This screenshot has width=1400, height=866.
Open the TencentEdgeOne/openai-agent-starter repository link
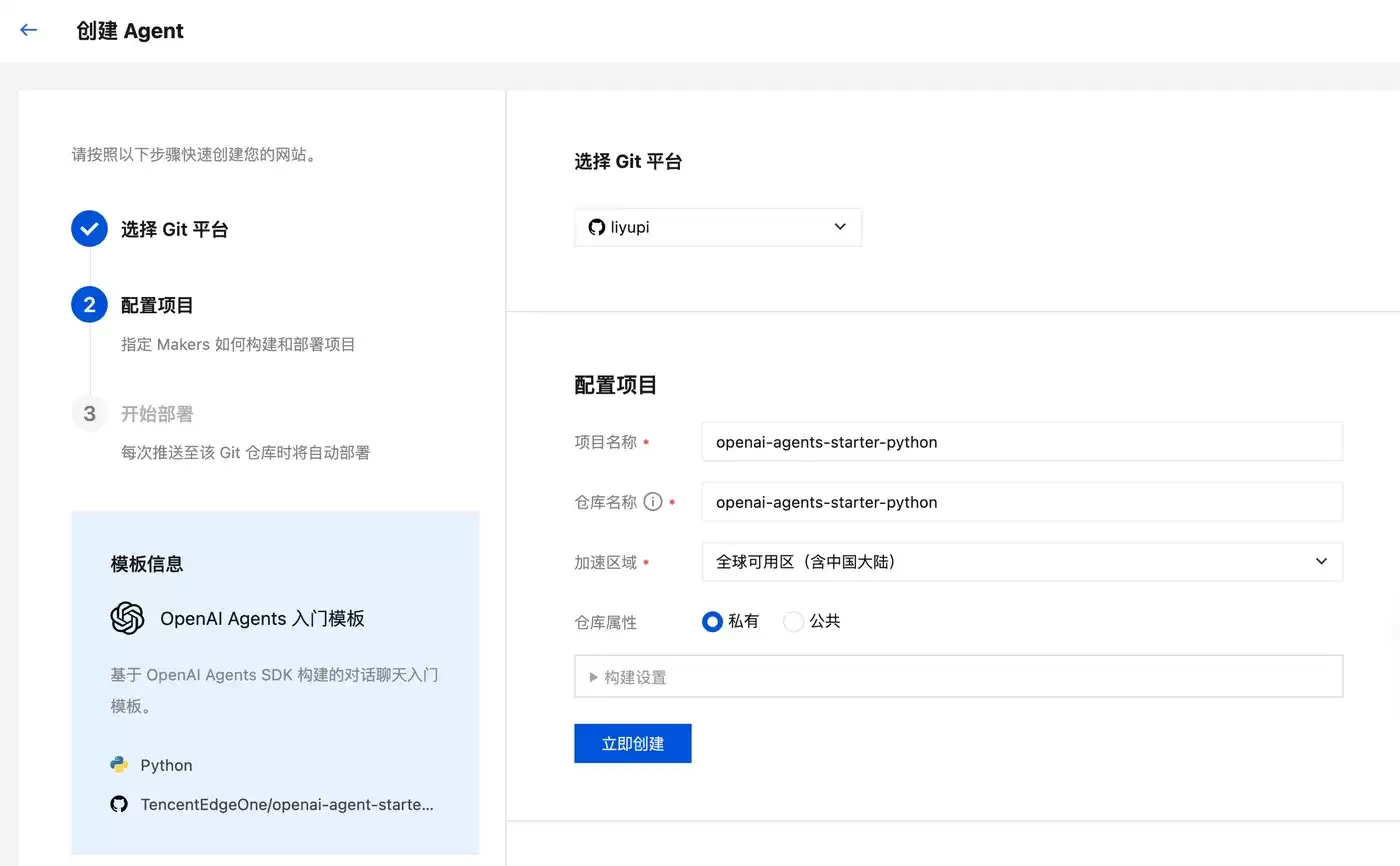[x=287, y=804]
